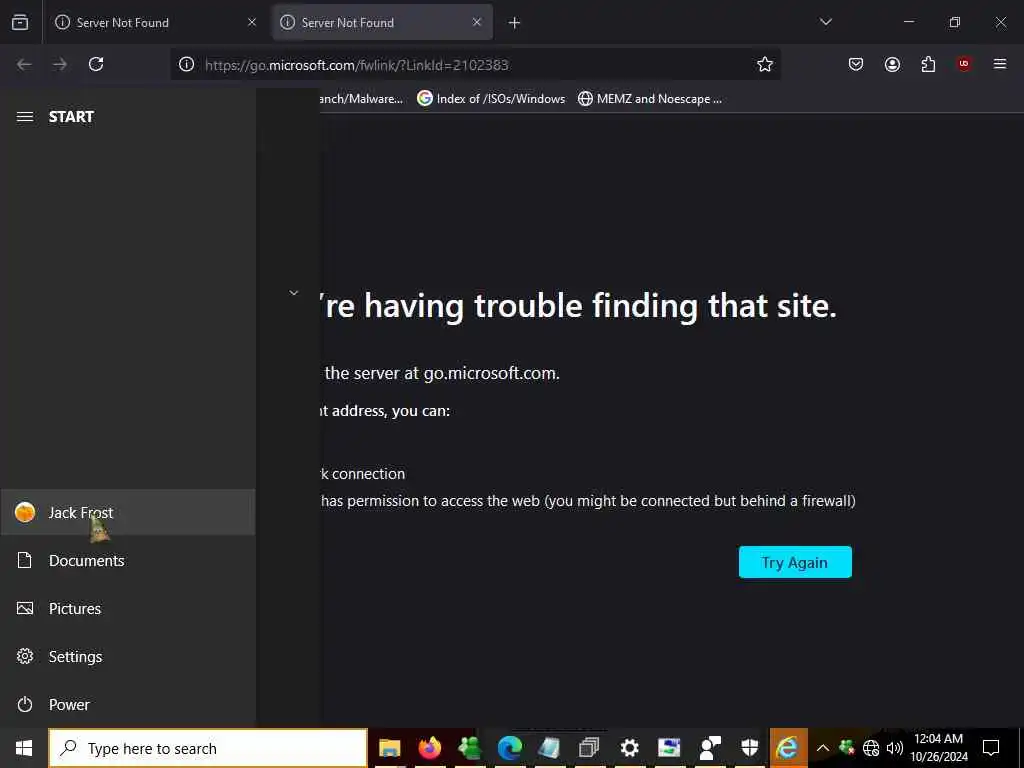Image resolution: width=1024 pixels, height=768 pixels.
Task: Open Internet Explorer from the taskbar
Action: coord(788,748)
